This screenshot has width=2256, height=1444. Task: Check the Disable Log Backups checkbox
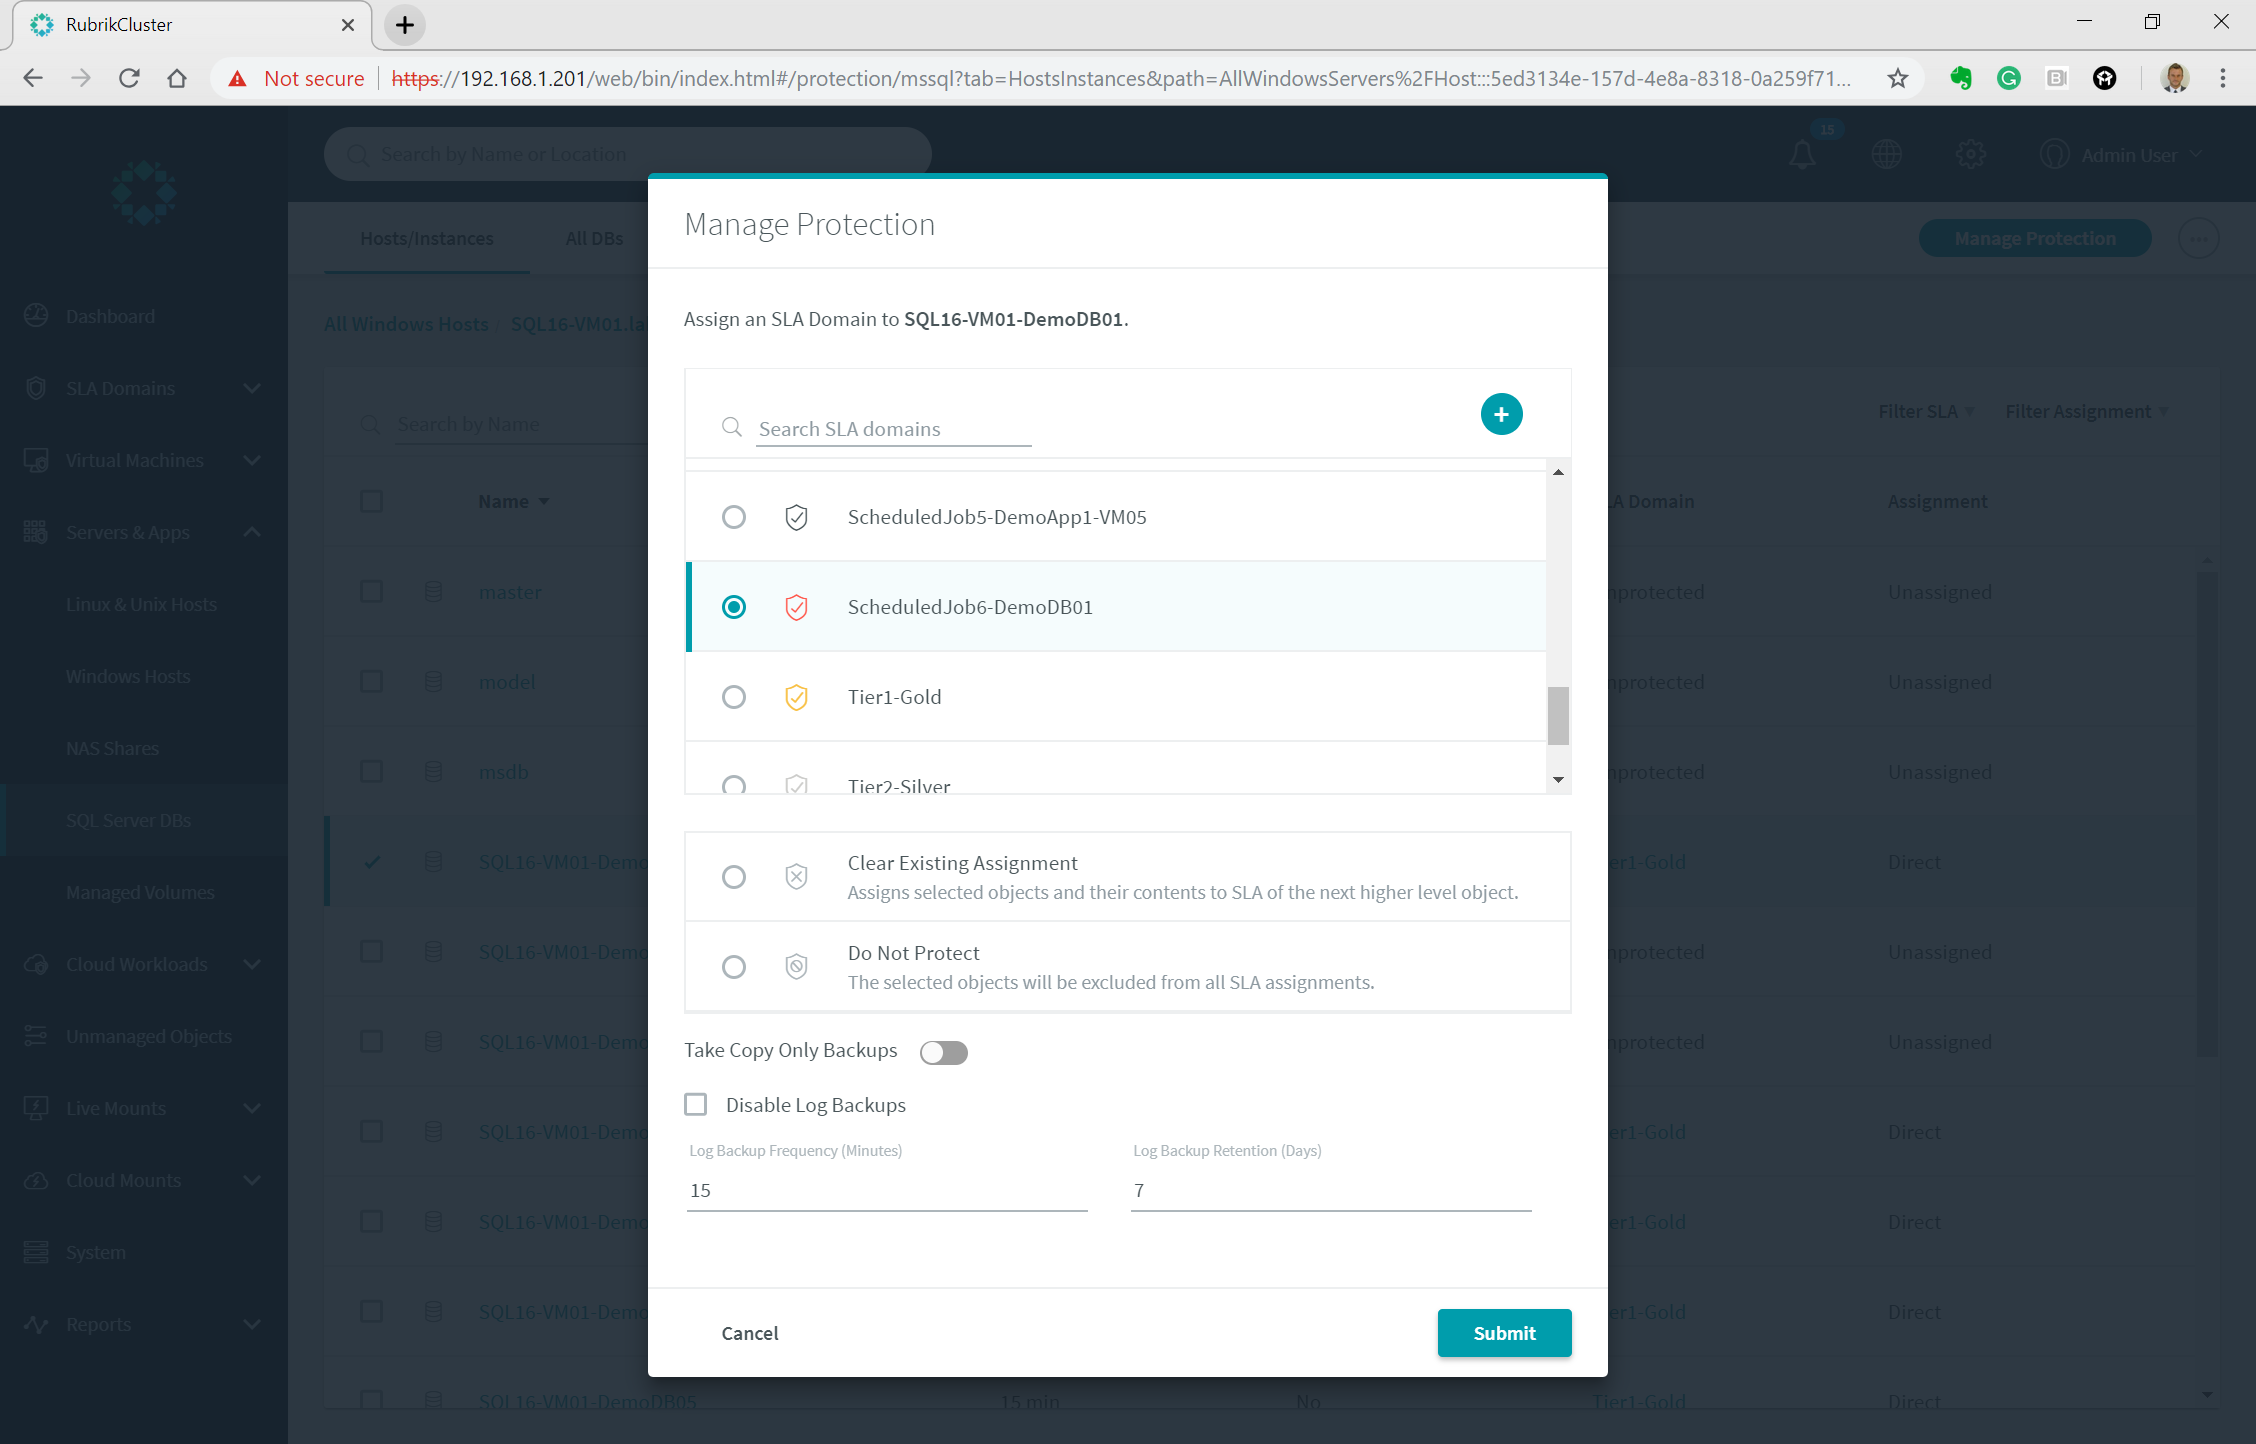(696, 1104)
